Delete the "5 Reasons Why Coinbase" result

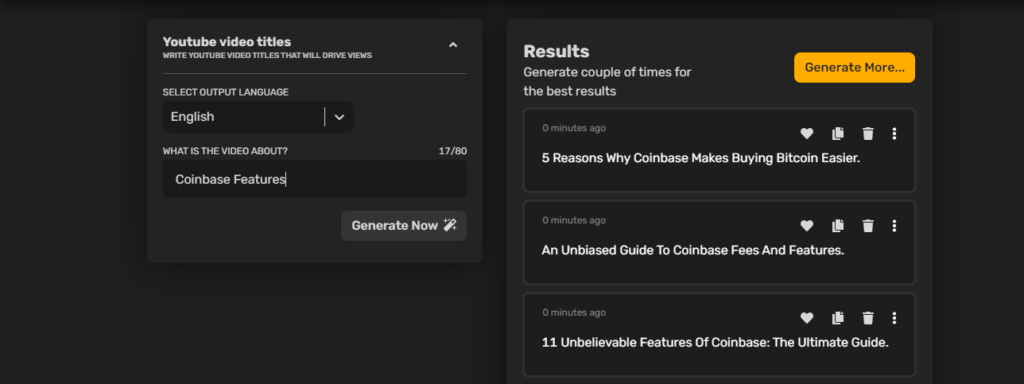coord(868,133)
